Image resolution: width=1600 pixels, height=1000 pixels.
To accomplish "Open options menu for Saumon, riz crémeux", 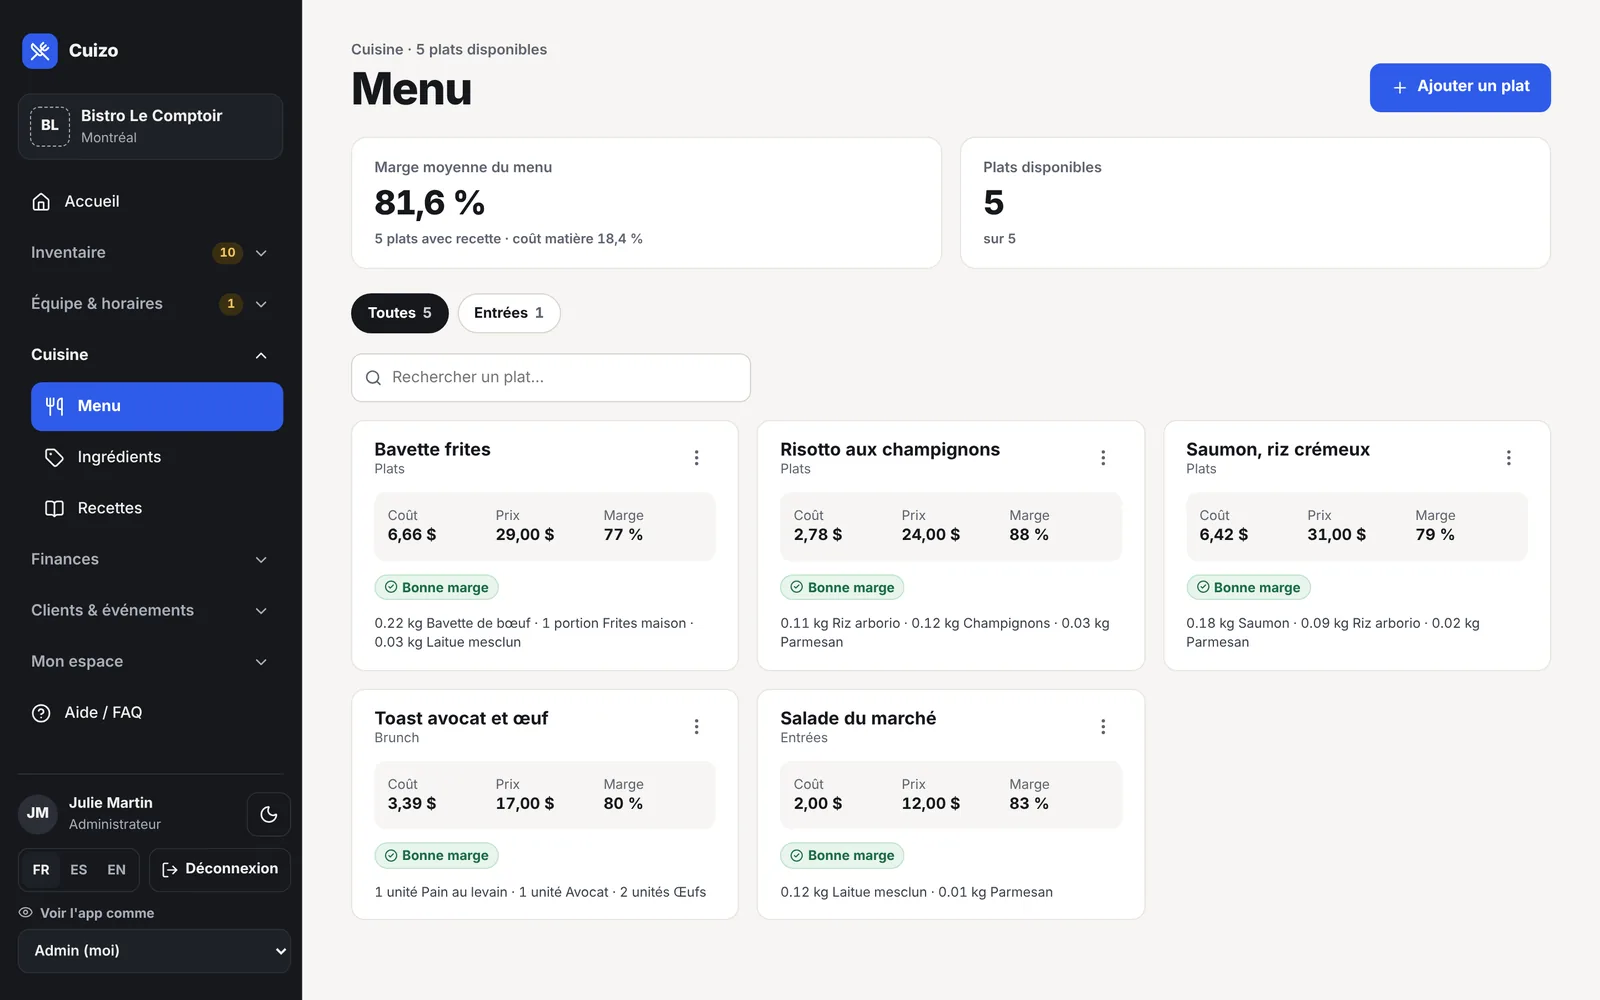I will point(1509,458).
